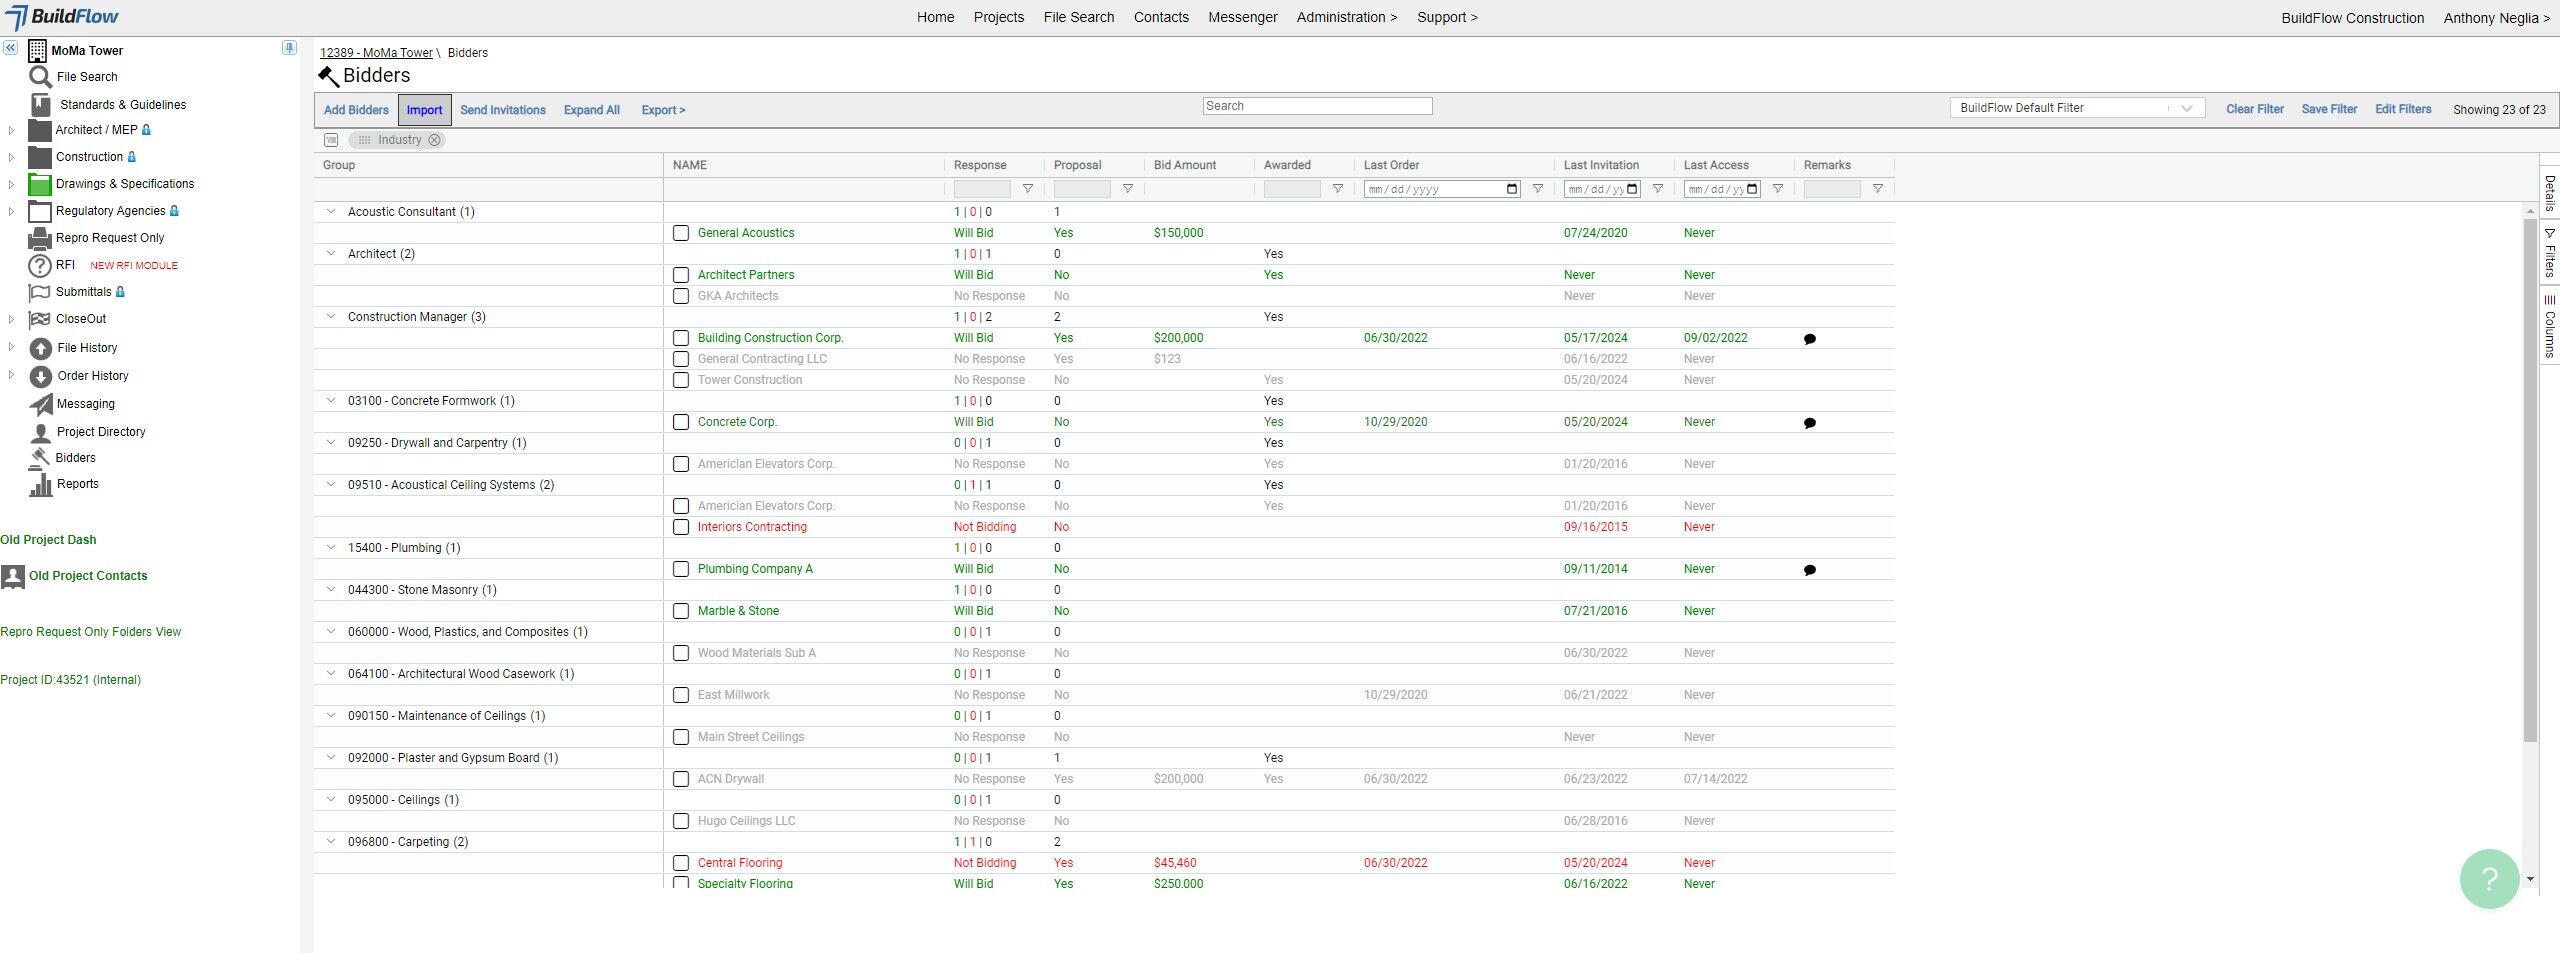Open remark bubble for Concrete Corp.

[1810, 423]
